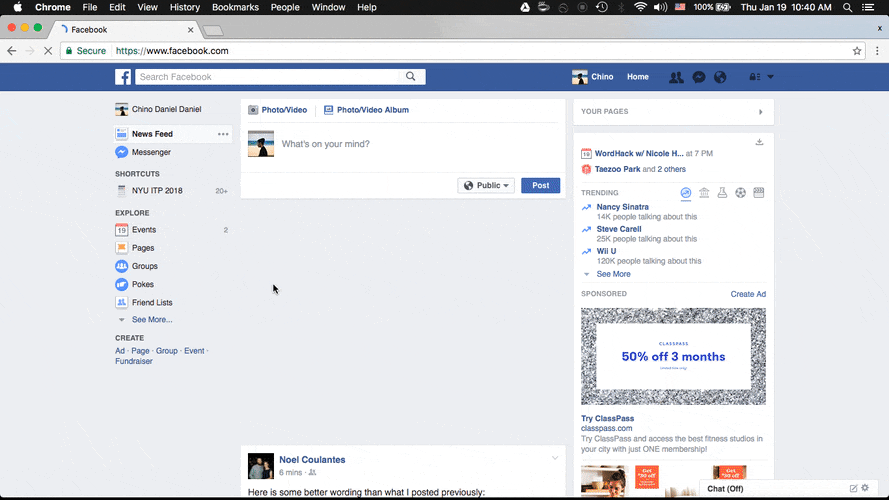This screenshot has height=500, width=889.
Task: Open News Feed options ellipsis
Action: click(223, 134)
